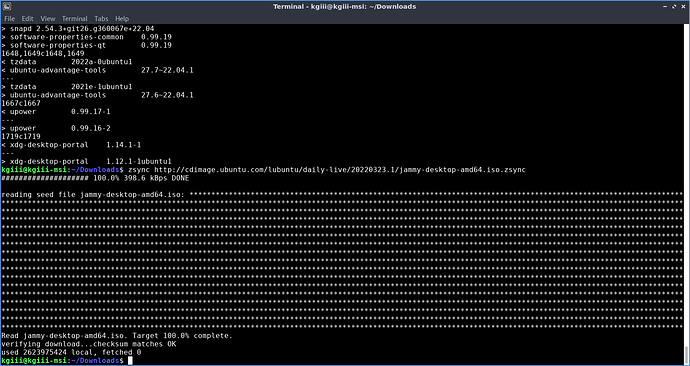690x366 pixels.
Task: Click 'tzdata 2022a-0ubuntu1' line
Action: coord(67,62)
